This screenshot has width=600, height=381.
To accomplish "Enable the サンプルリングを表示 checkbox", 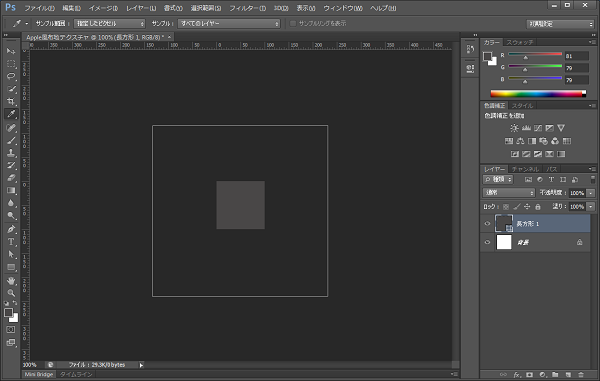I will point(293,24).
